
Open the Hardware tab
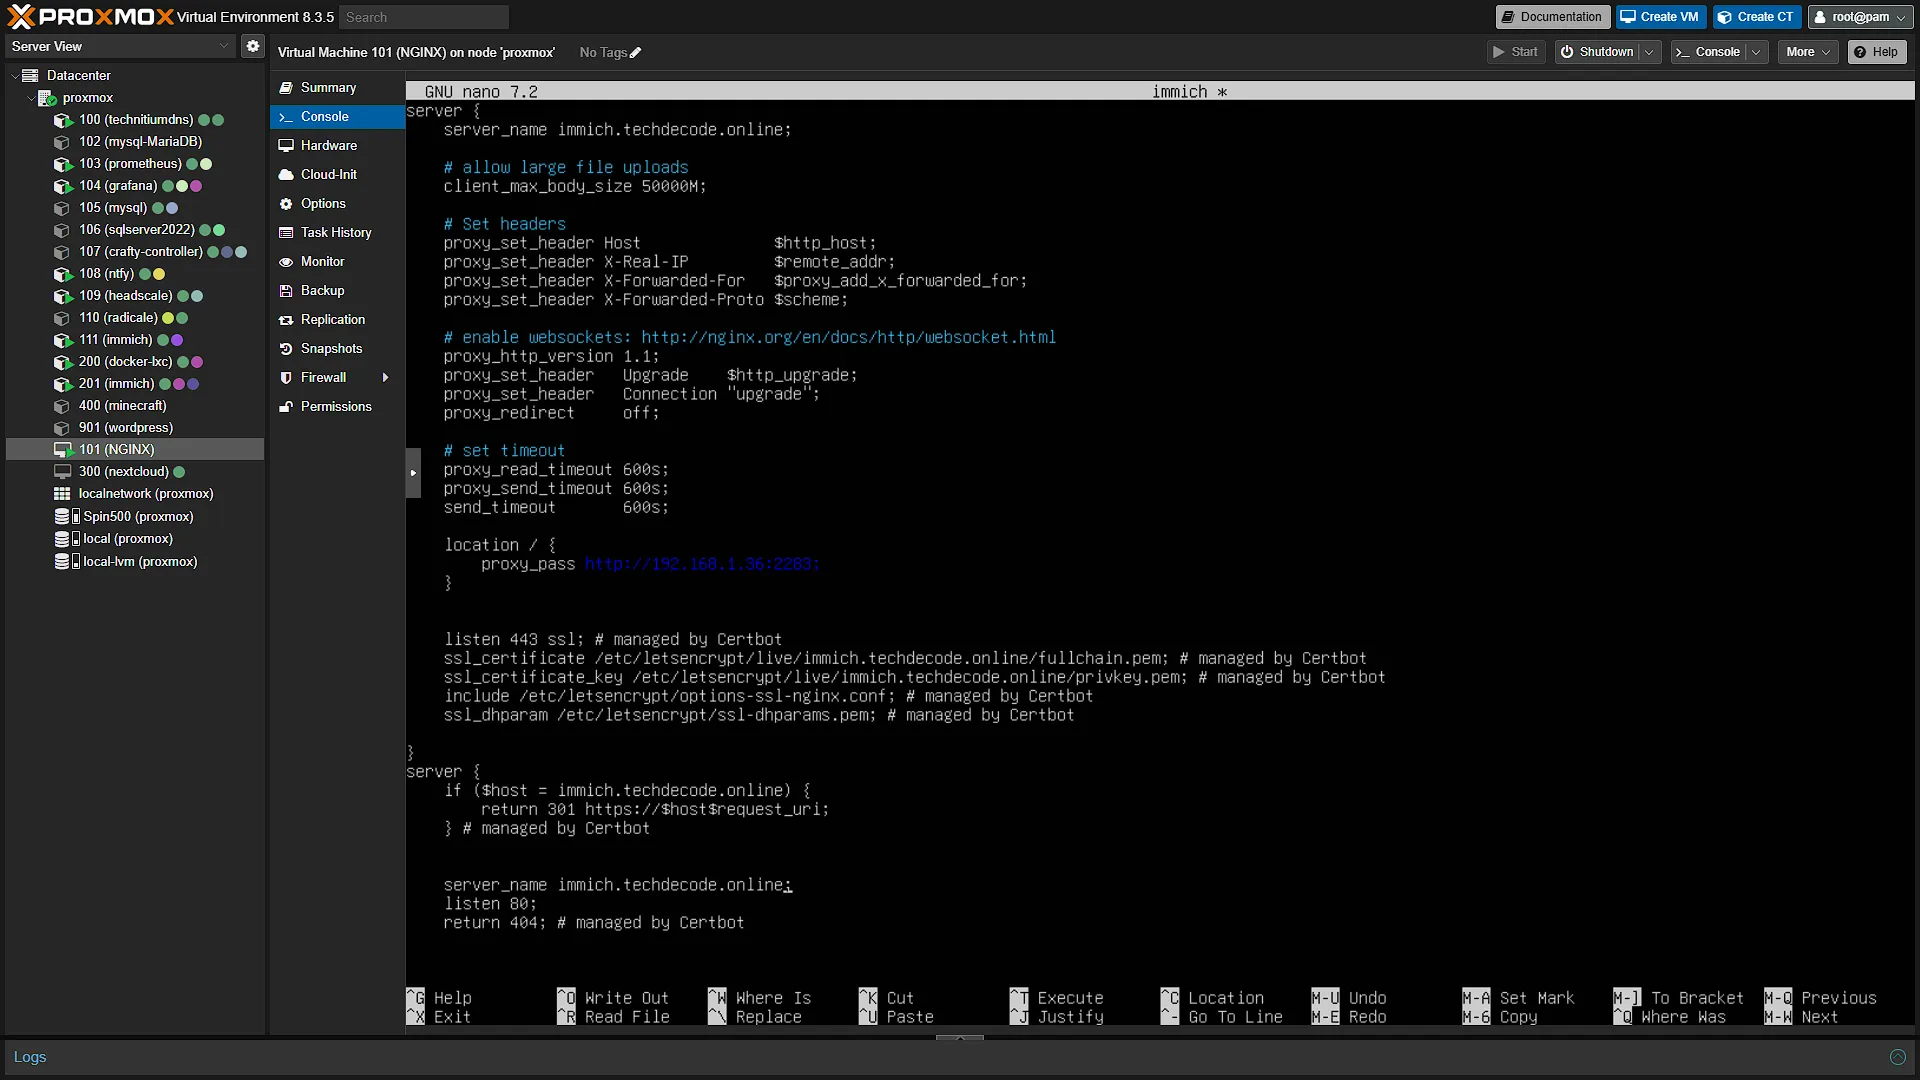(x=337, y=146)
